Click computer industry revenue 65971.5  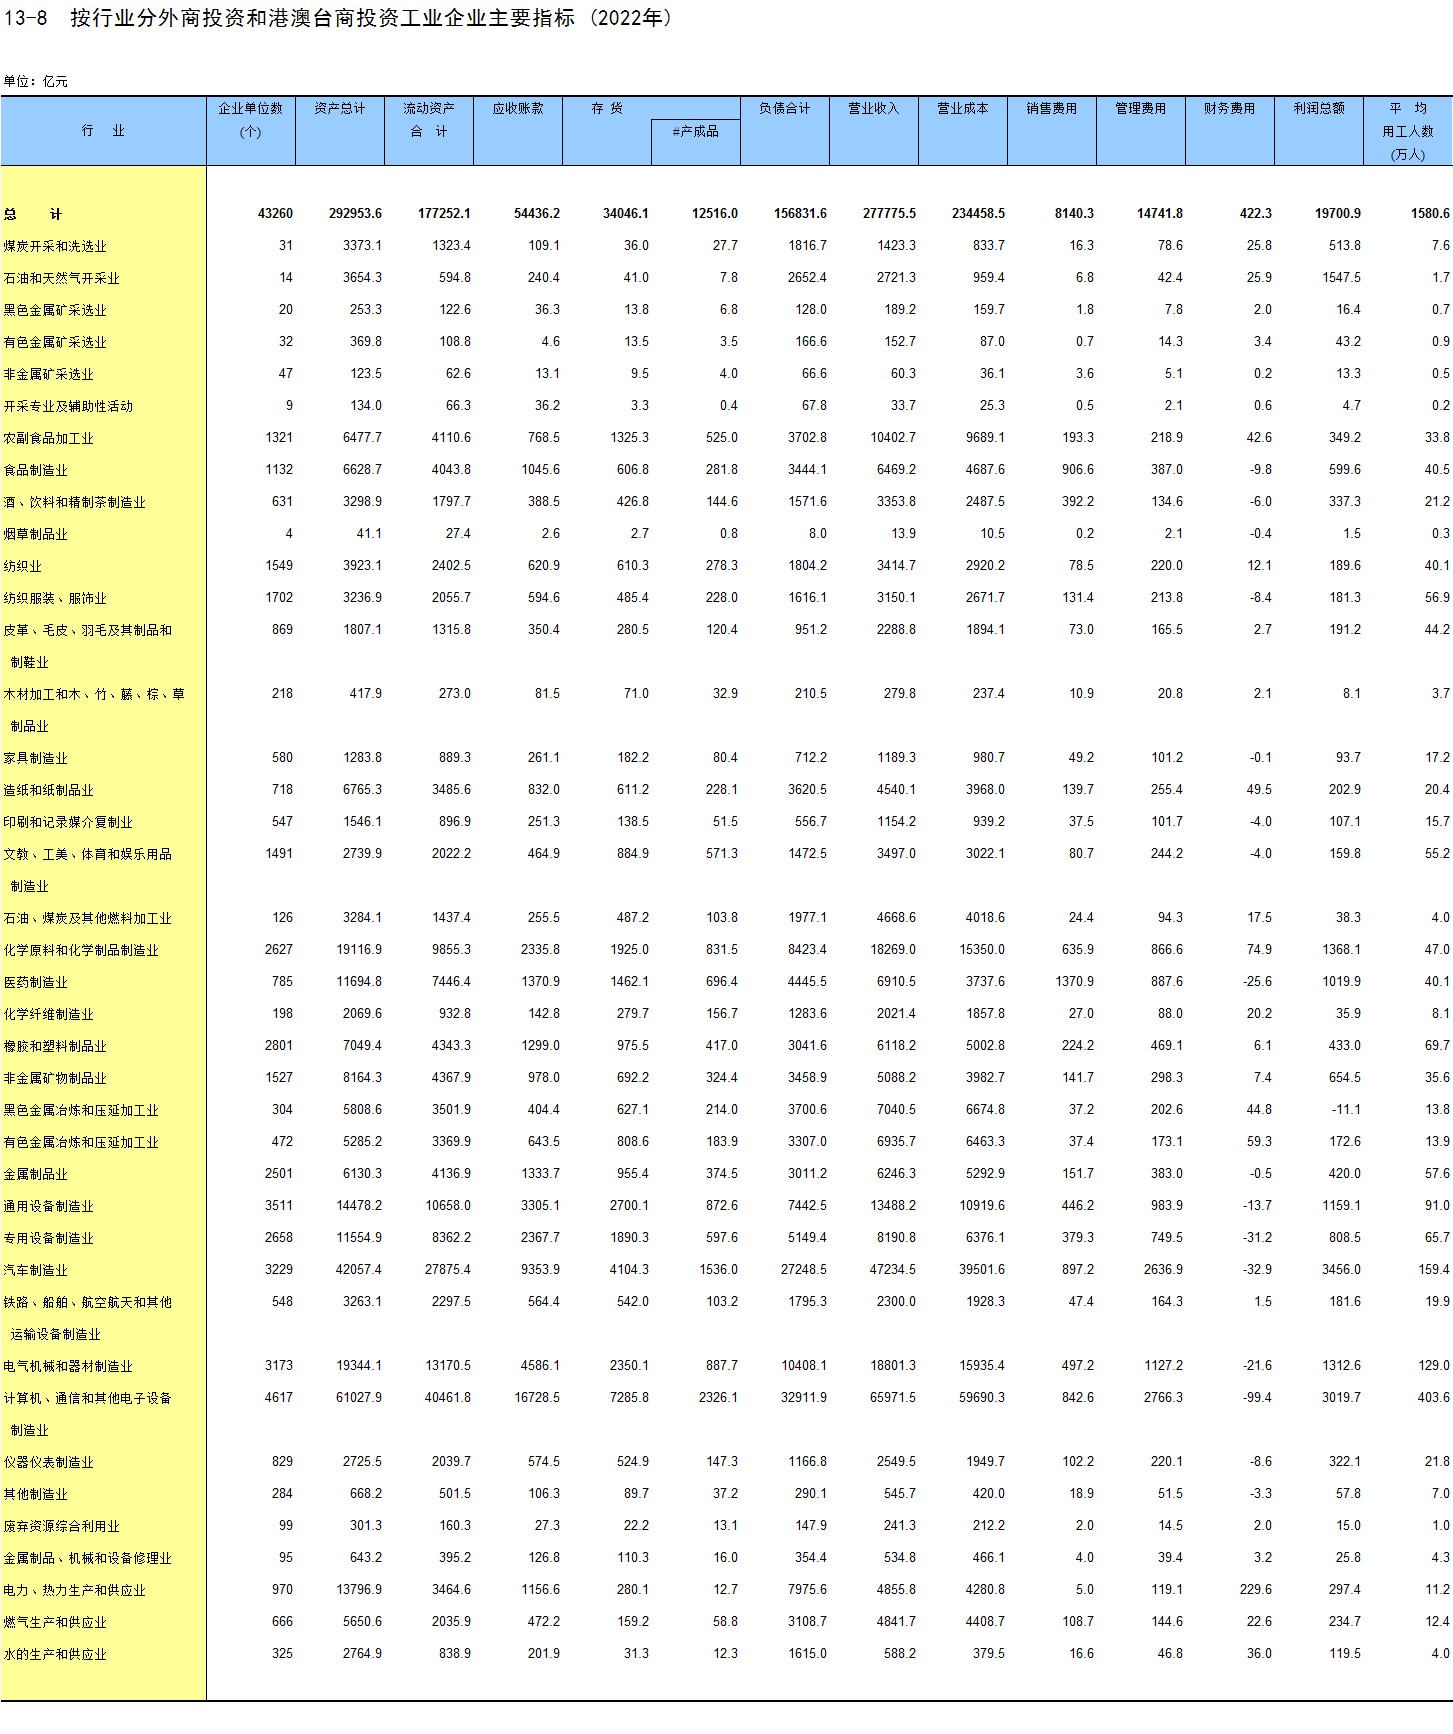(893, 1398)
